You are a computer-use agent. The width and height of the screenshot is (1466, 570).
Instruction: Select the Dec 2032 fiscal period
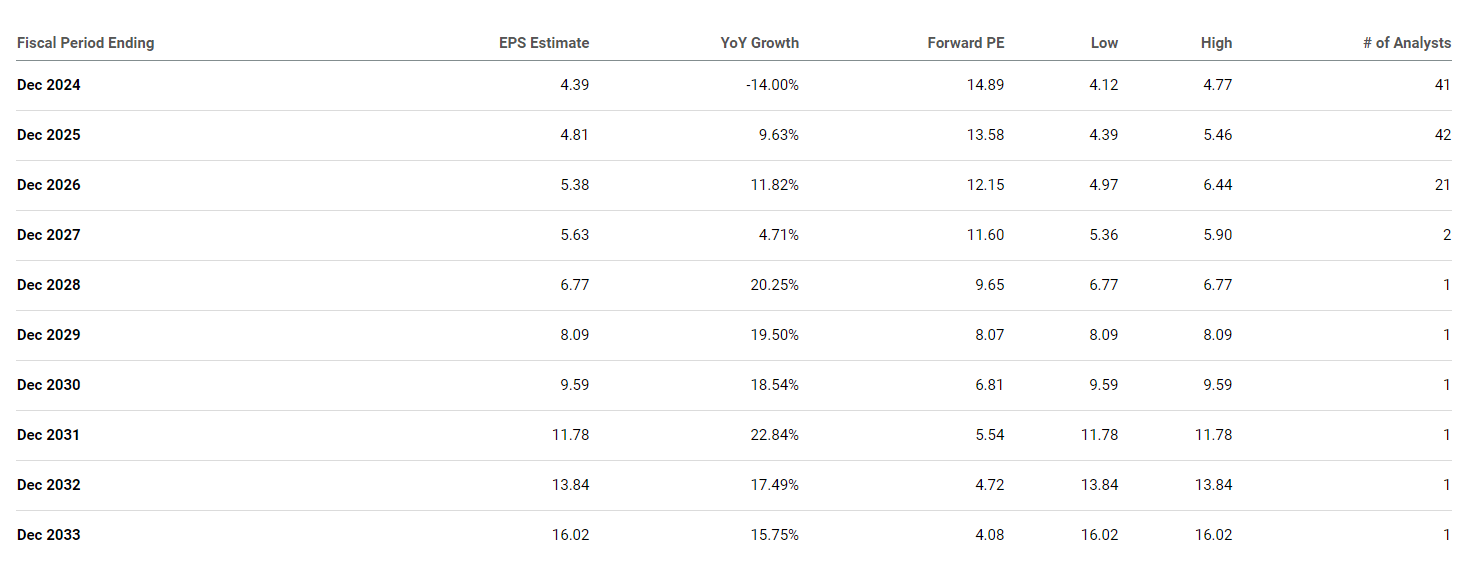click(x=49, y=485)
